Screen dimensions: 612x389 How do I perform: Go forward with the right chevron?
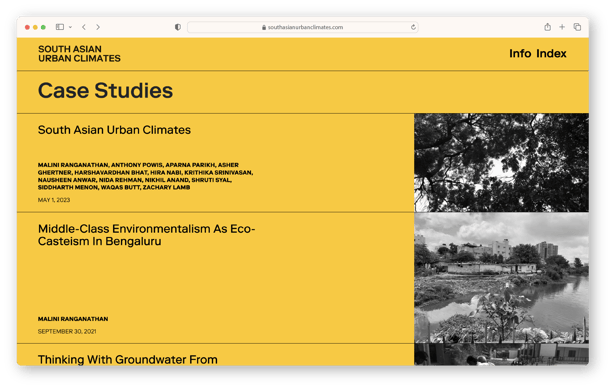click(x=98, y=27)
